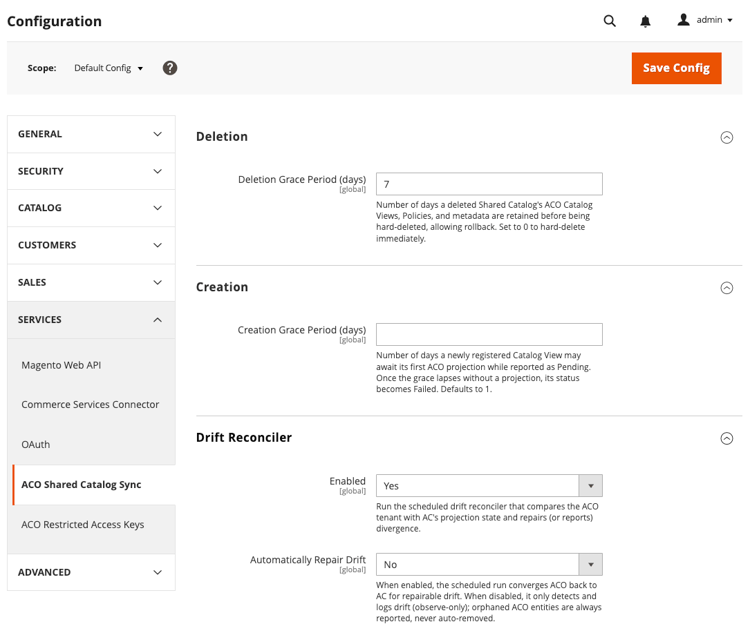This screenshot has width=750, height=633.
Task: Click the Save Config button
Action: click(x=676, y=68)
